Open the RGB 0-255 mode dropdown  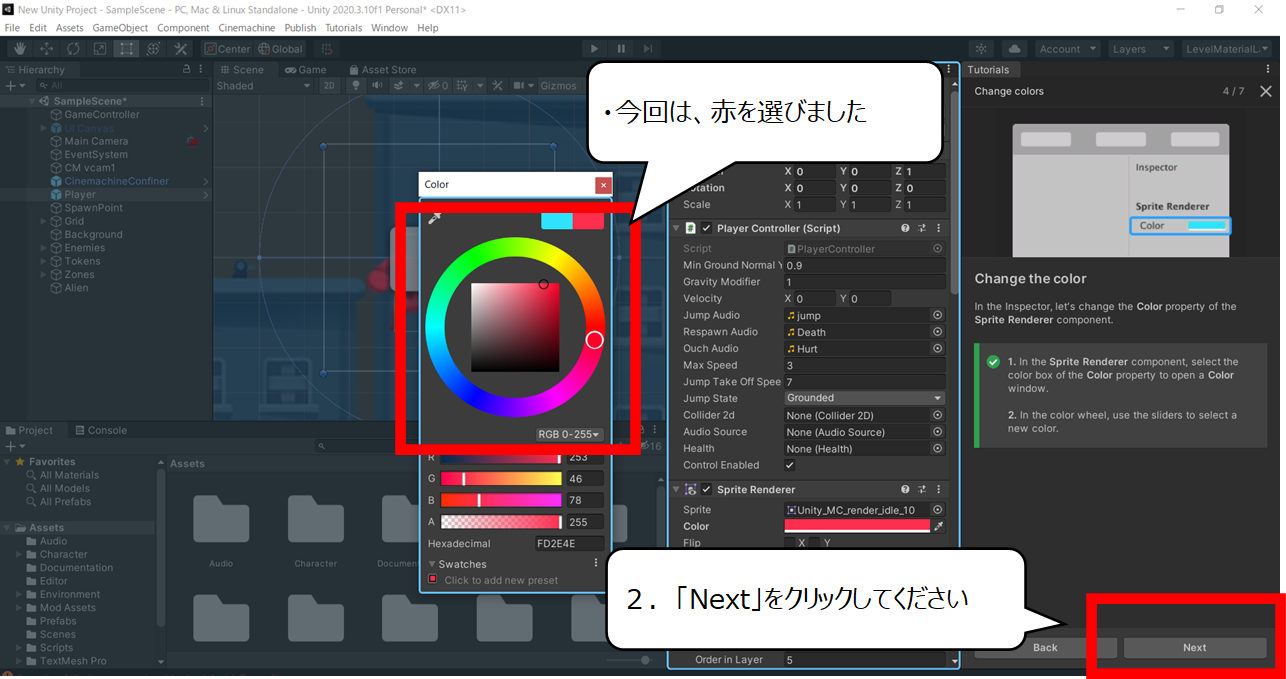pos(569,434)
